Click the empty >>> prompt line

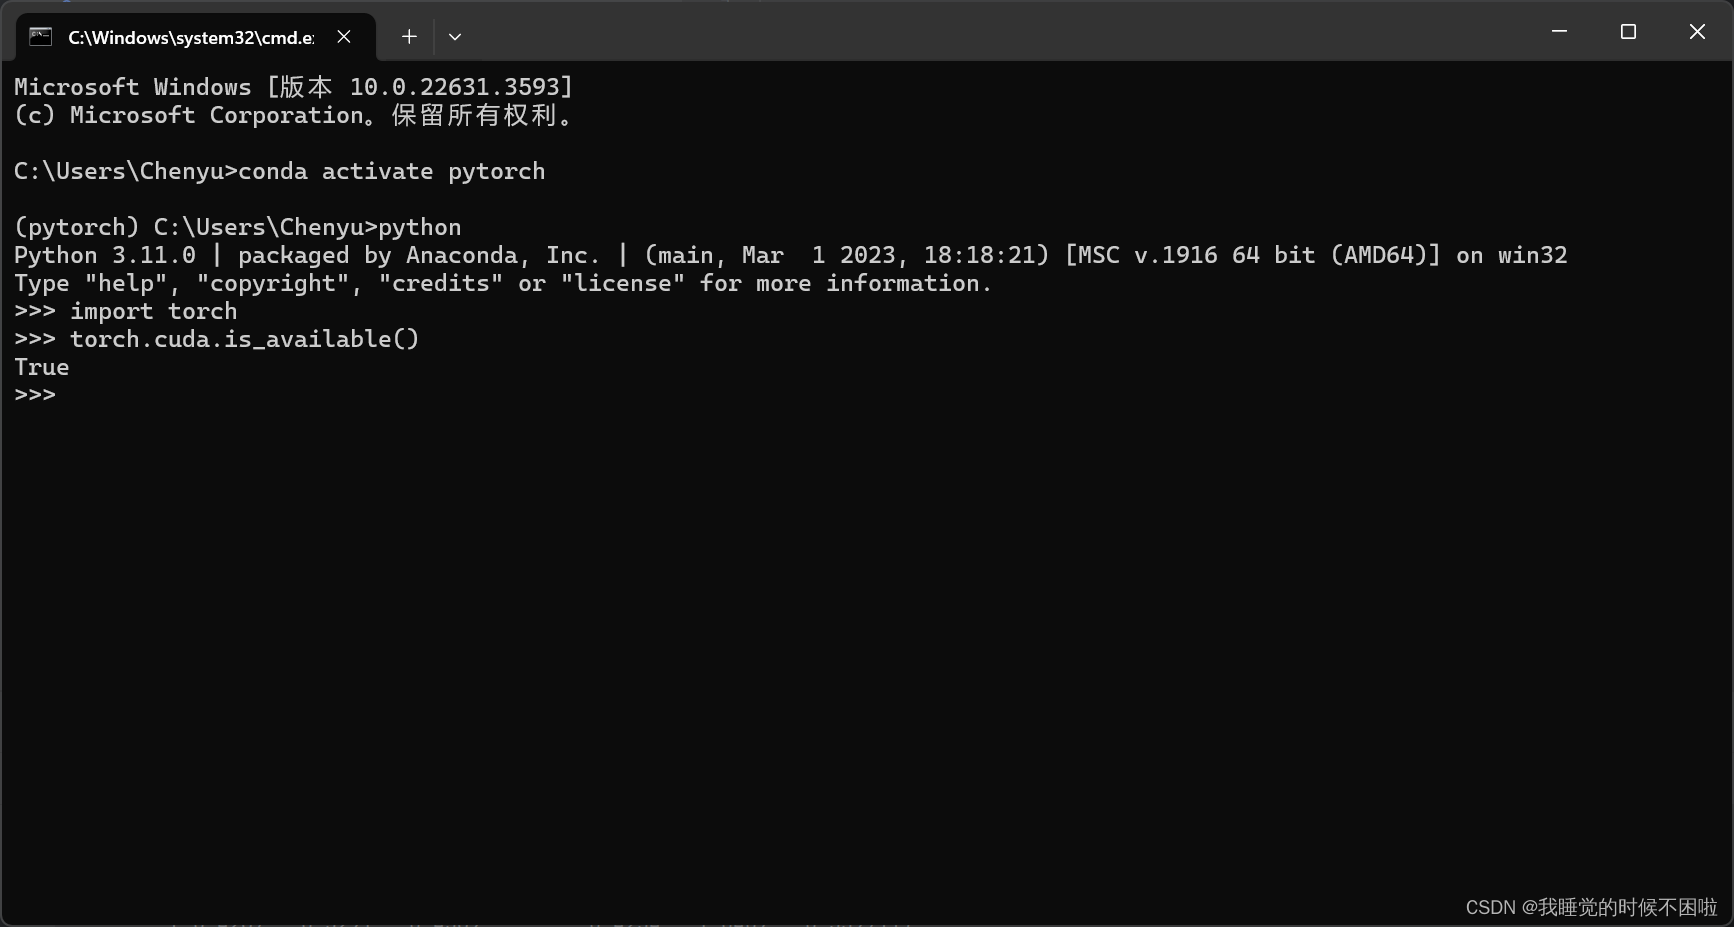35,395
